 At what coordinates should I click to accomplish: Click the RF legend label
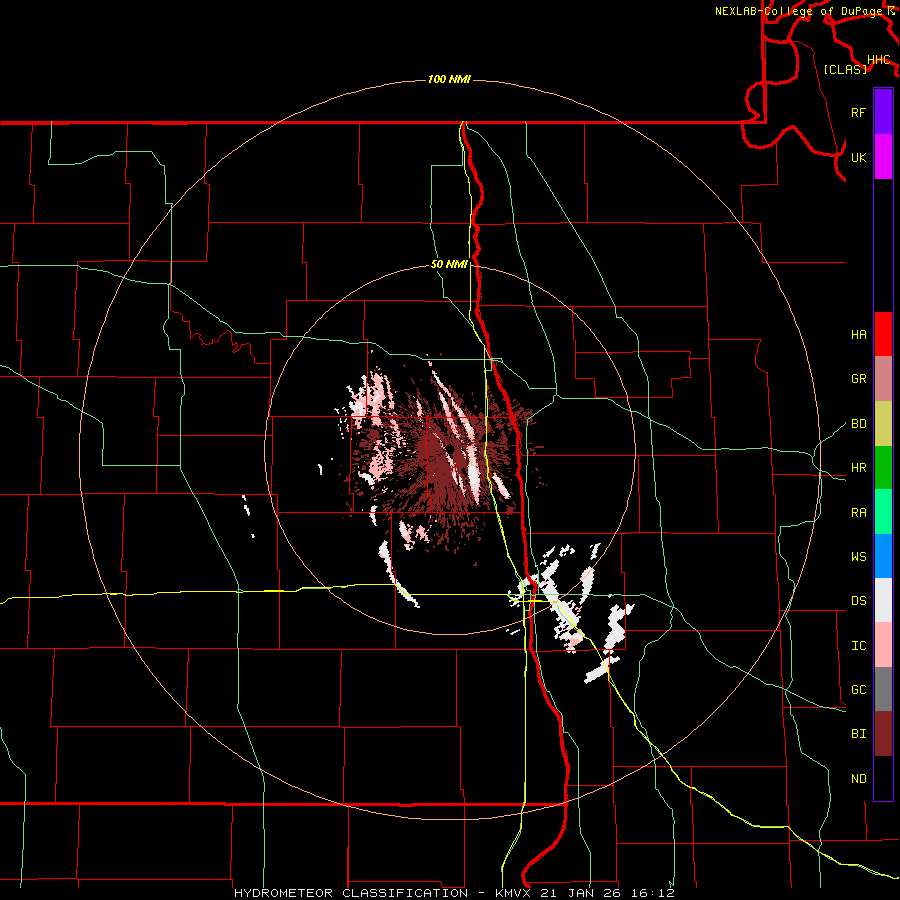click(x=859, y=112)
